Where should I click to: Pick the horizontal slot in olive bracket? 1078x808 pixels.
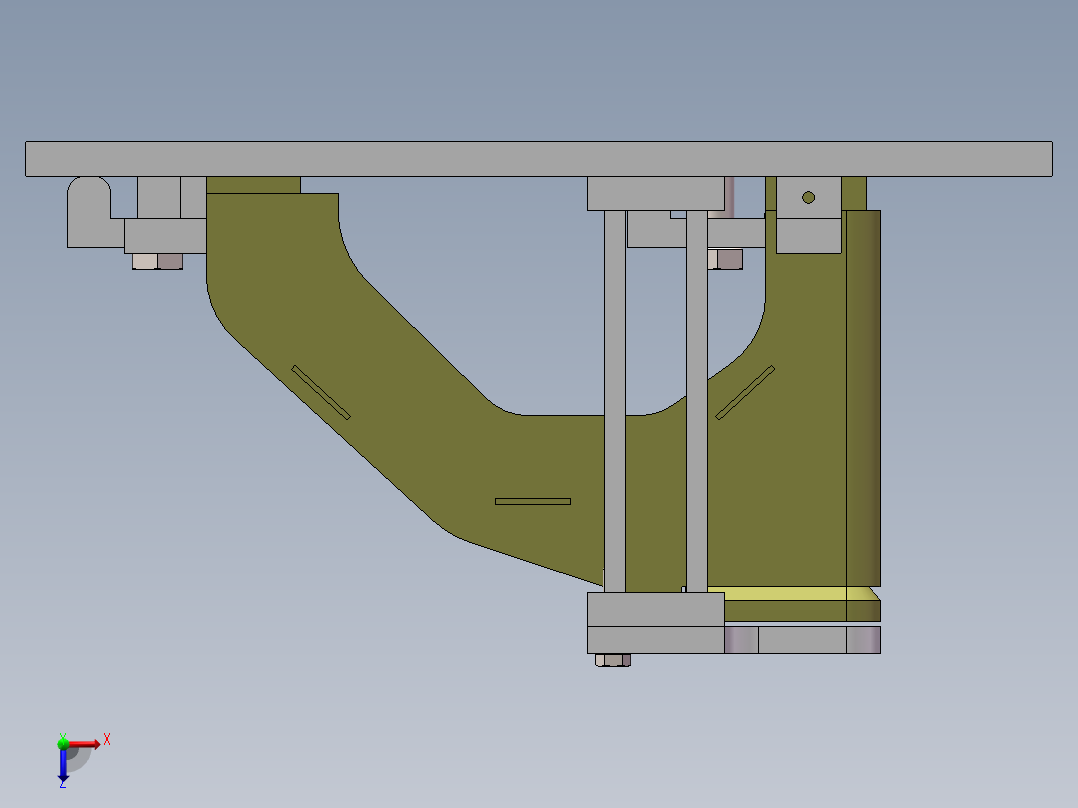tap(533, 501)
